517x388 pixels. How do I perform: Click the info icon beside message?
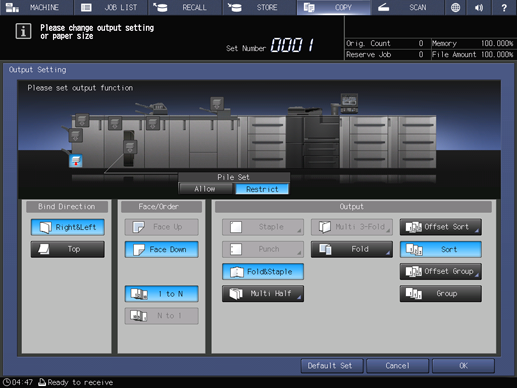[x=23, y=31]
